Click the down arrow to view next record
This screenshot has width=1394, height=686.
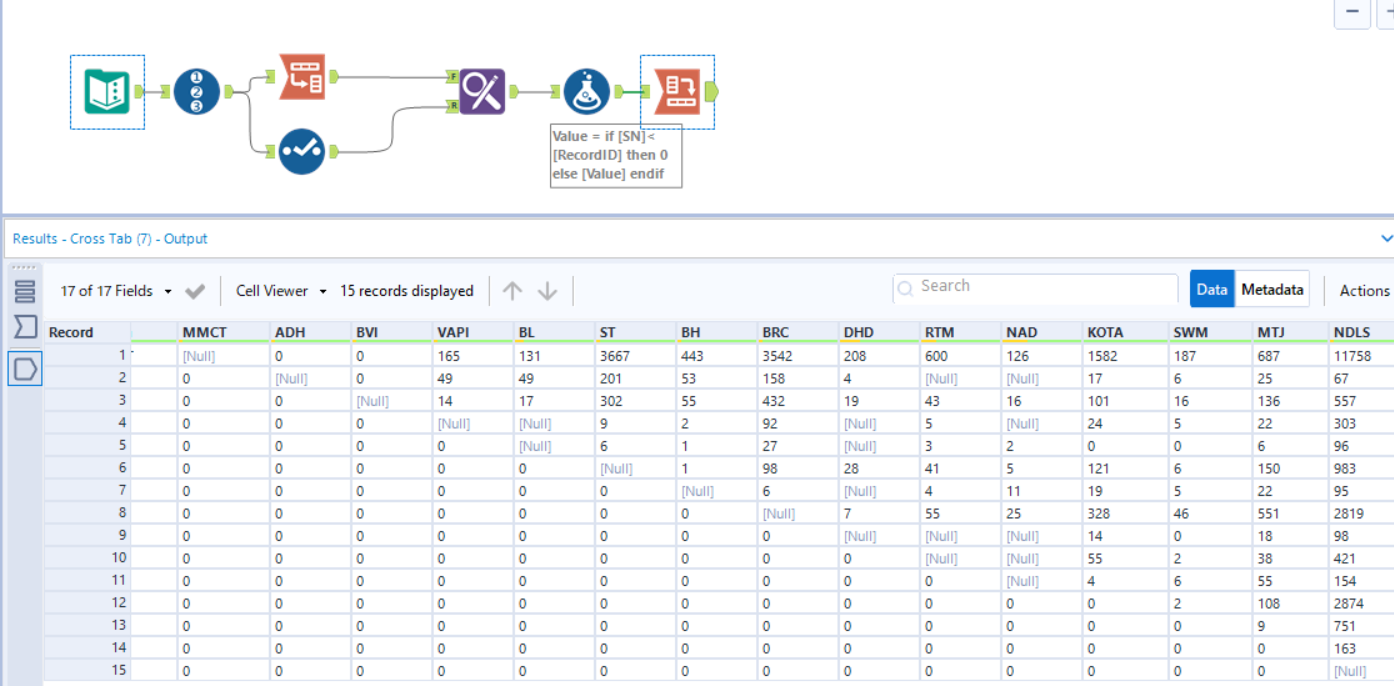548,290
